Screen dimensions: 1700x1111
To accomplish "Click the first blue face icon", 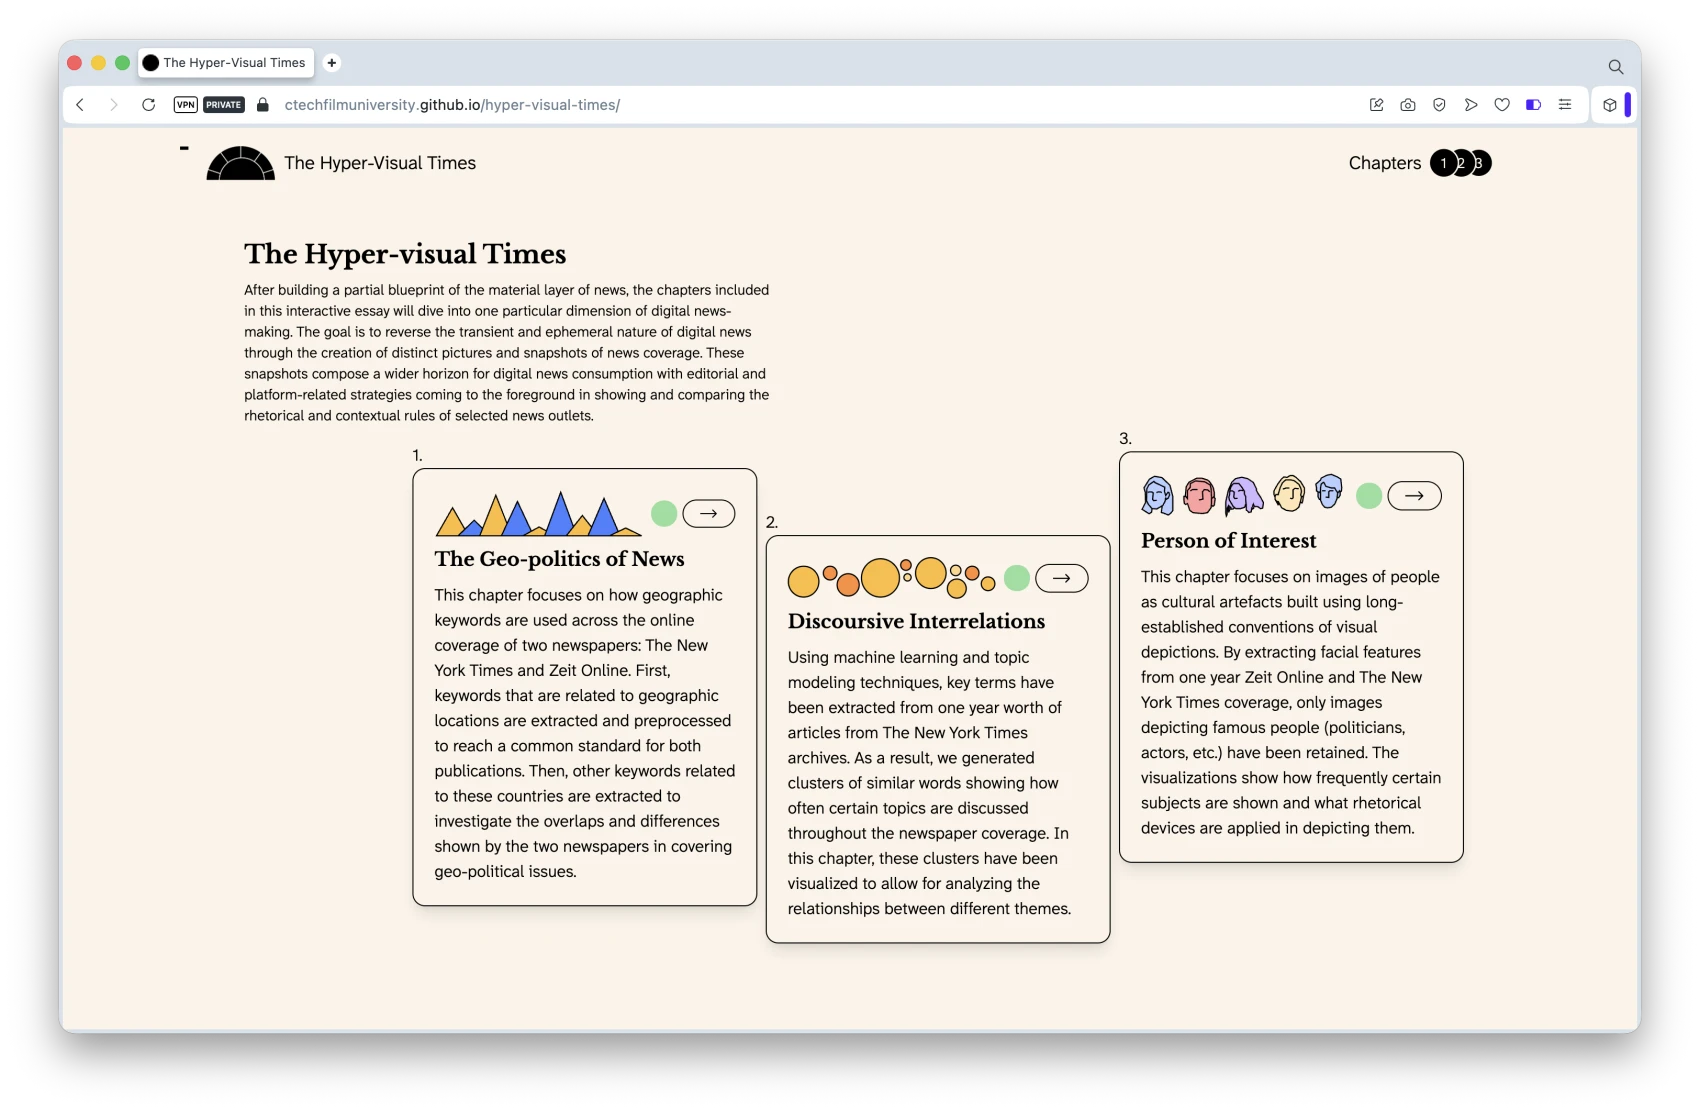I will pos(1158,495).
